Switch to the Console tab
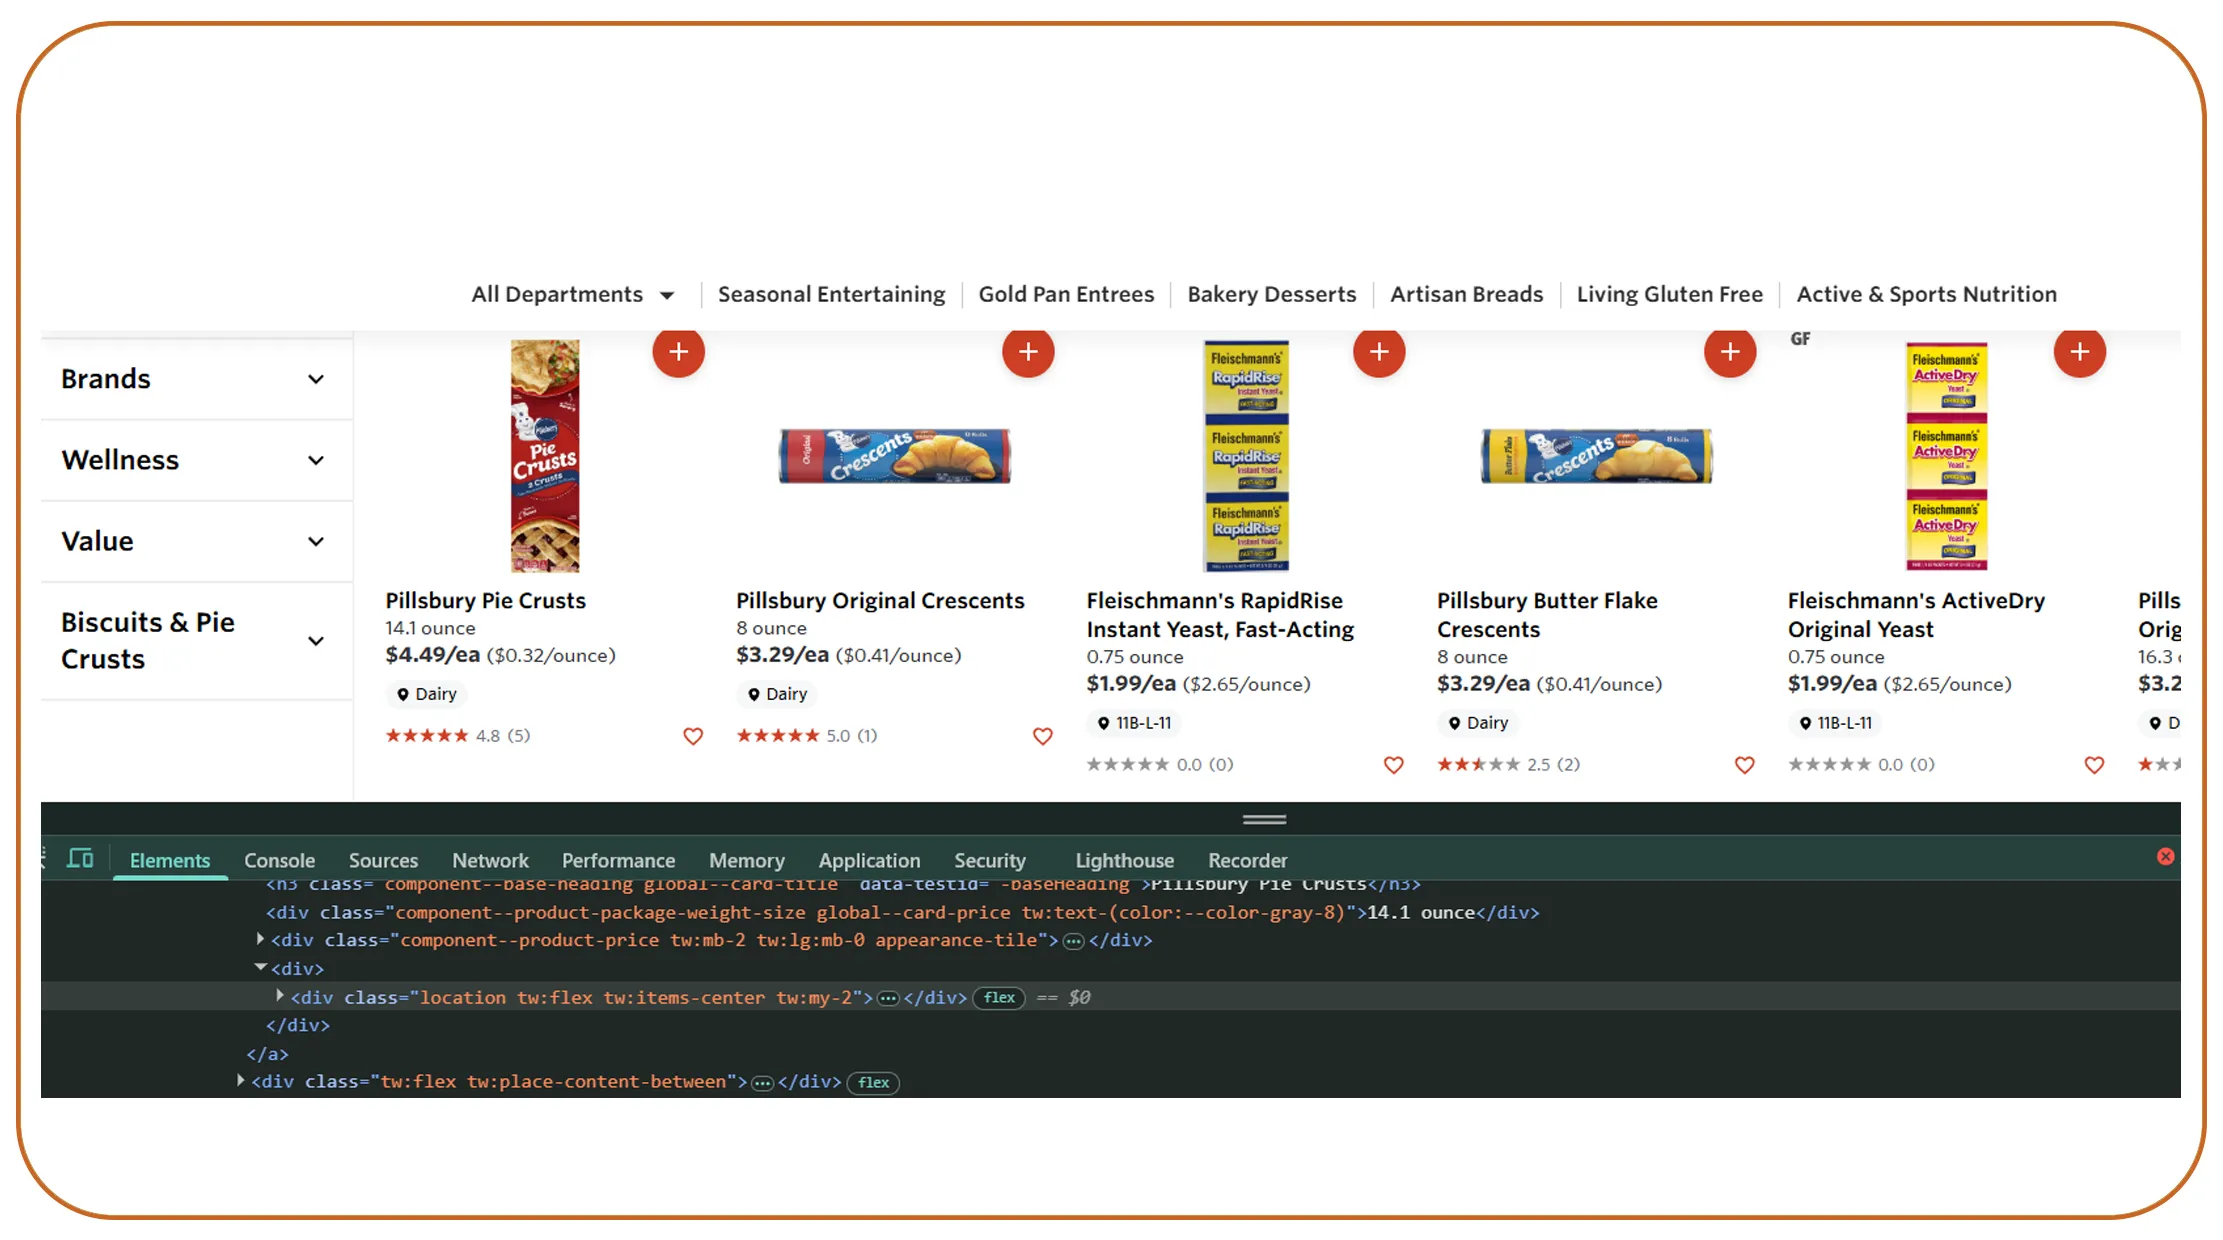Viewport: 2223px width, 1240px height. click(x=279, y=861)
